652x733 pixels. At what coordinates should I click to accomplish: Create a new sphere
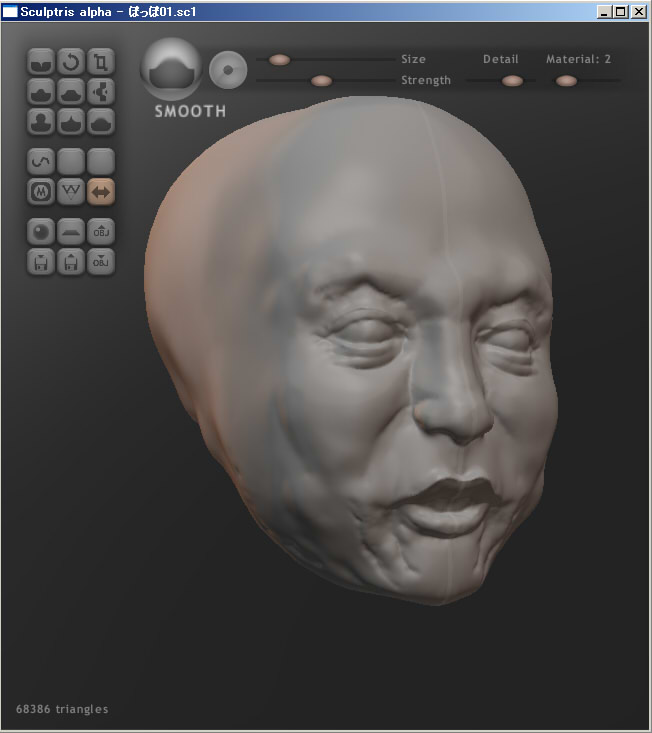click(42, 231)
